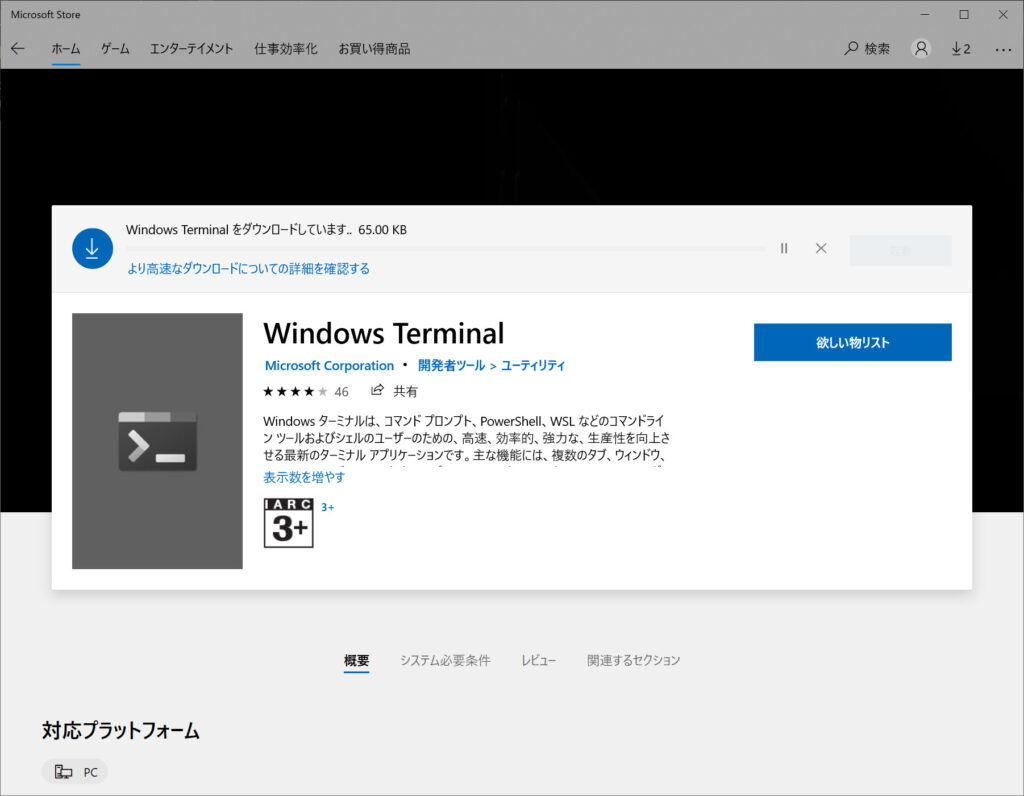Go to the 仕事効率化 tab
Screen dimensions: 1024x796
pos(285,49)
